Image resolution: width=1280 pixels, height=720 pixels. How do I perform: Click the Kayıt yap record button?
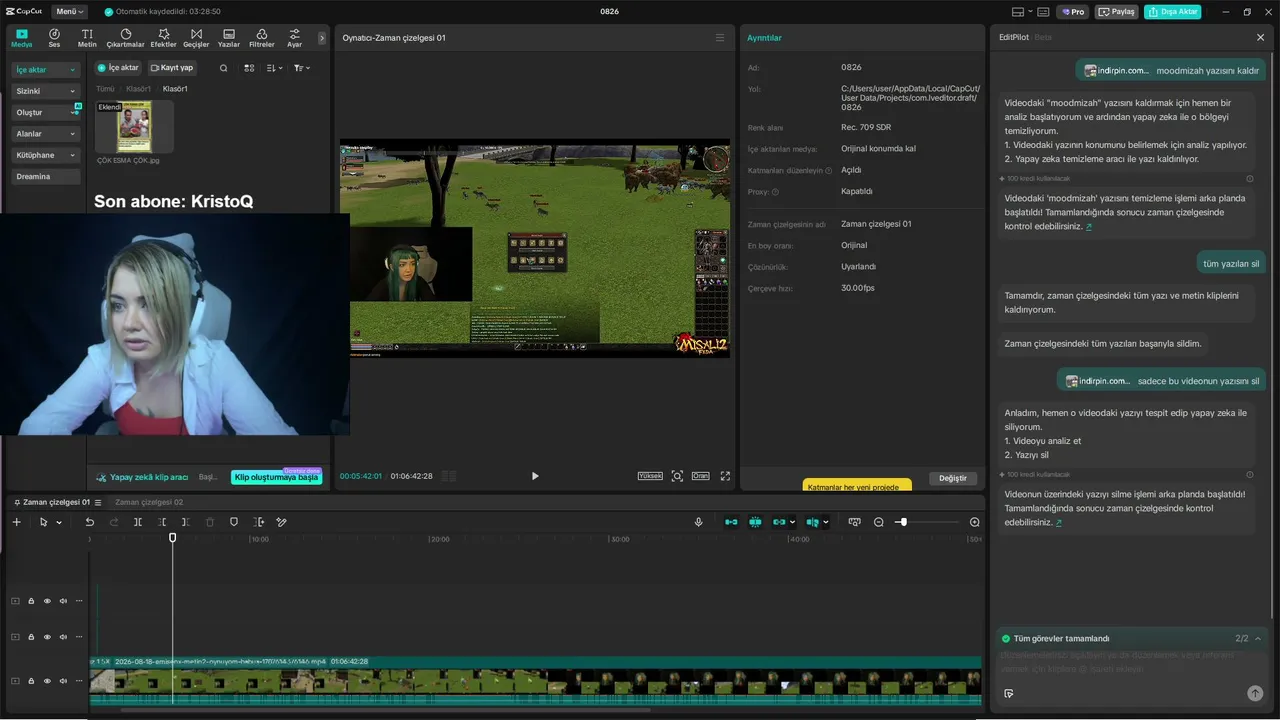[172, 68]
